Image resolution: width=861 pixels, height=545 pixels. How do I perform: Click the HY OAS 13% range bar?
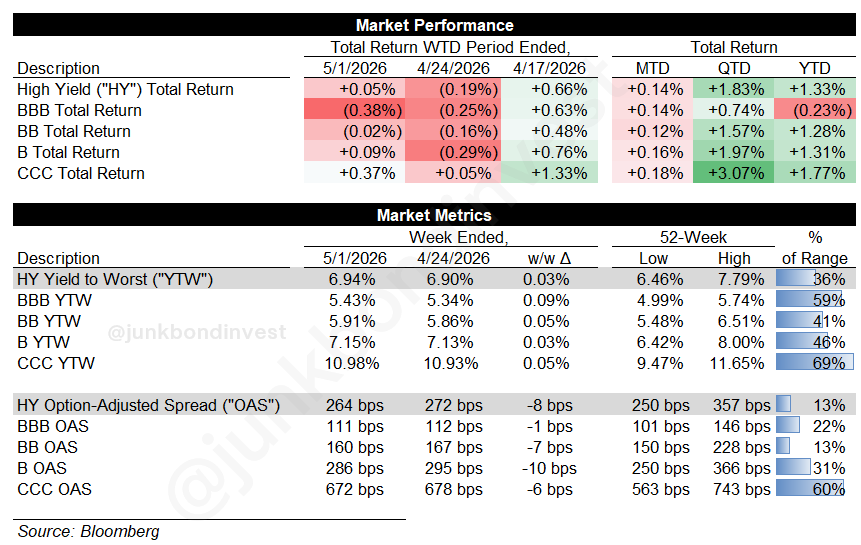(784, 404)
